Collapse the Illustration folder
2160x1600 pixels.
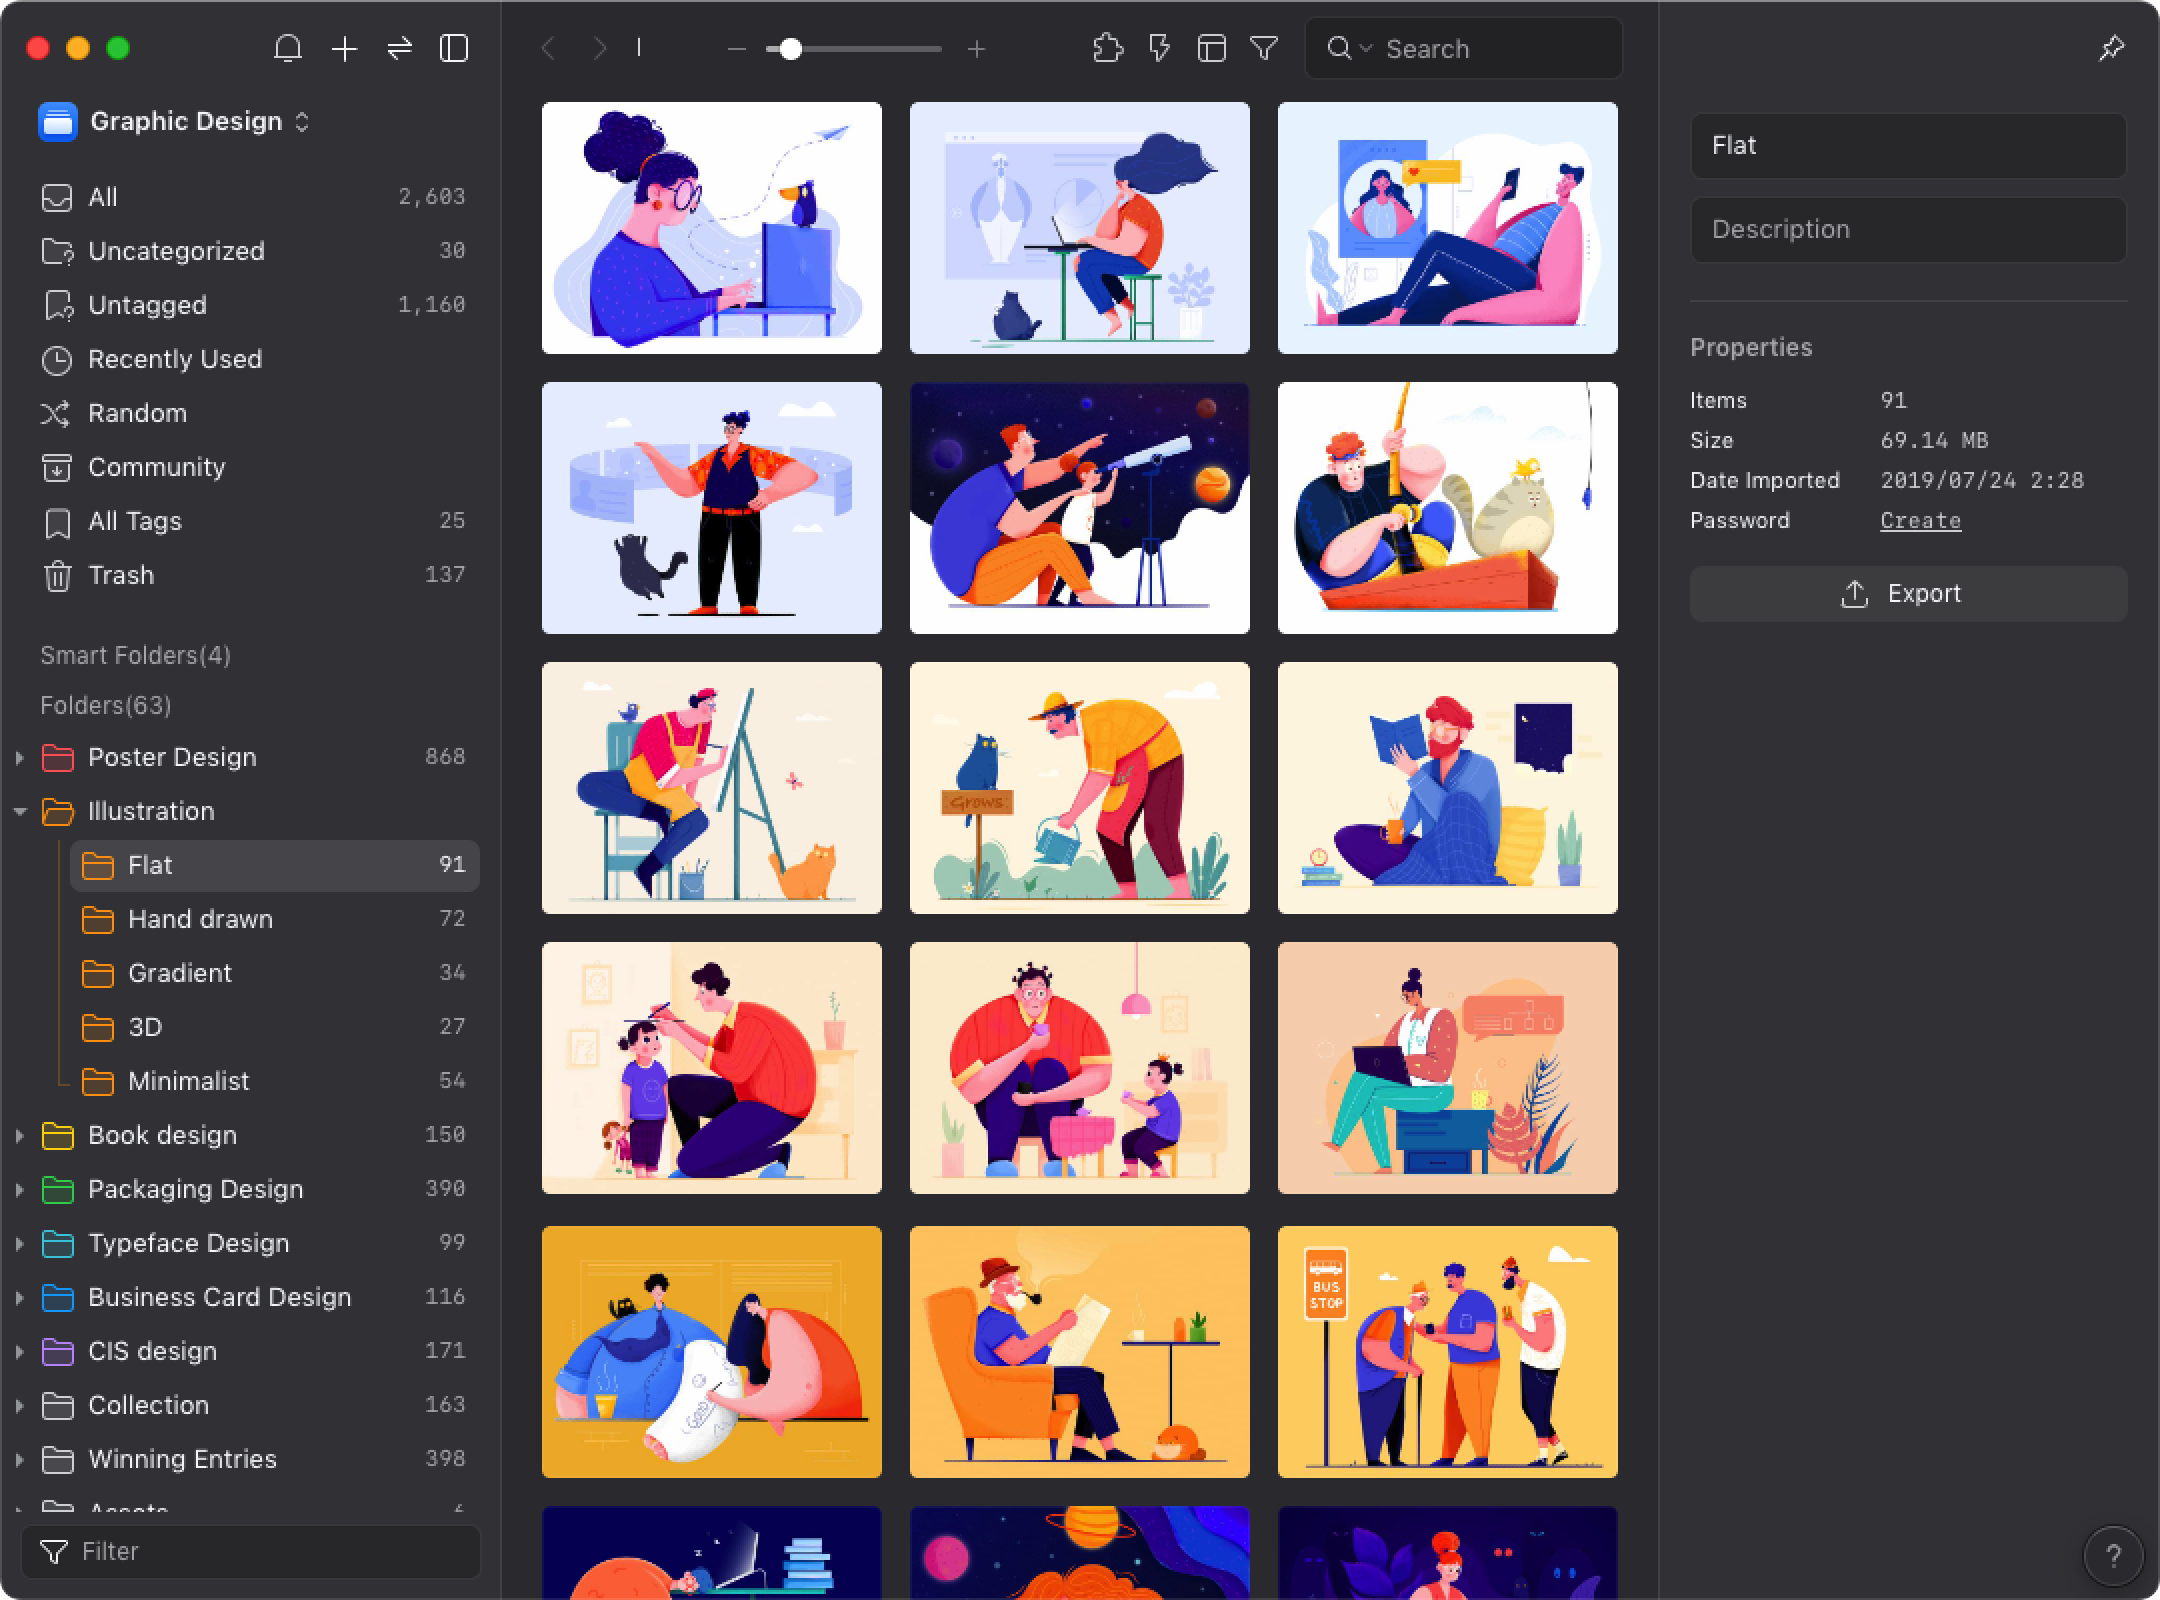19,812
